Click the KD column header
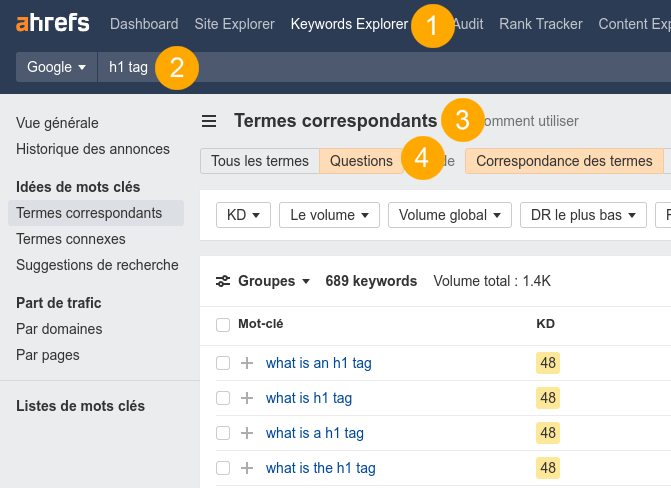Image resolution: width=671 pixels, height=488 pixels. tap(545, 324)
